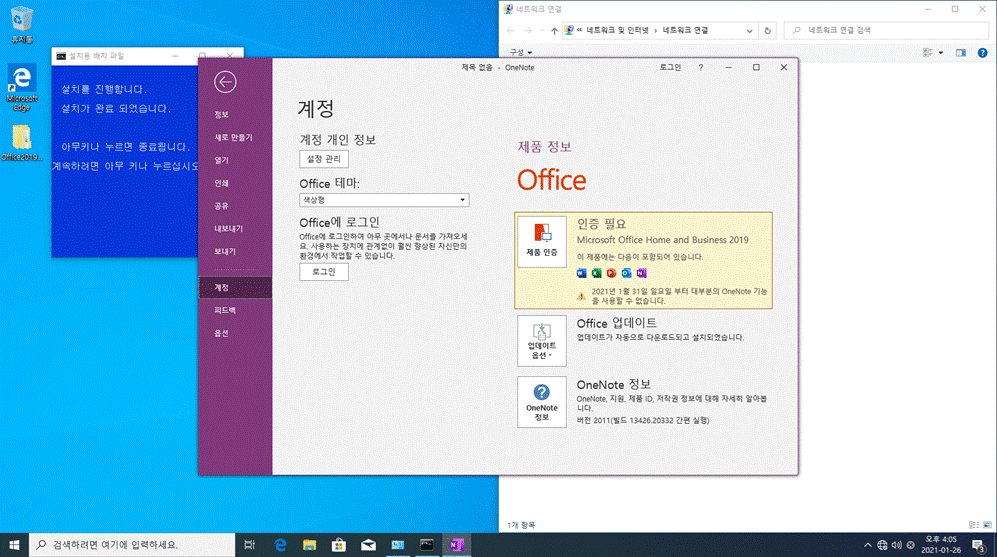Launch Edge from the taskbar
Screen dimensions: 997x557
pos(280,545)
